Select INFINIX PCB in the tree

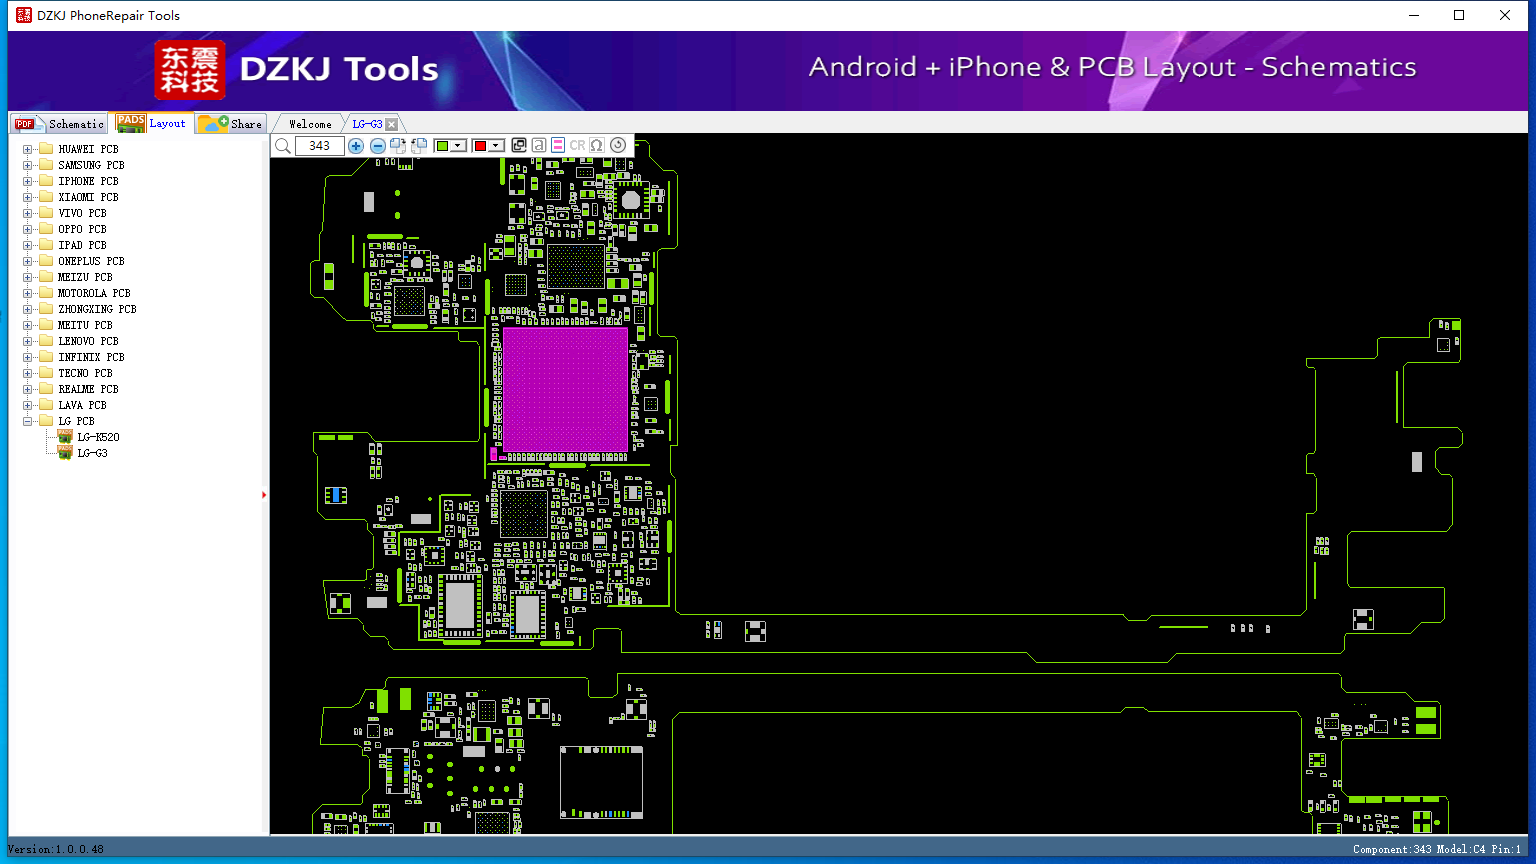point(91,357)
